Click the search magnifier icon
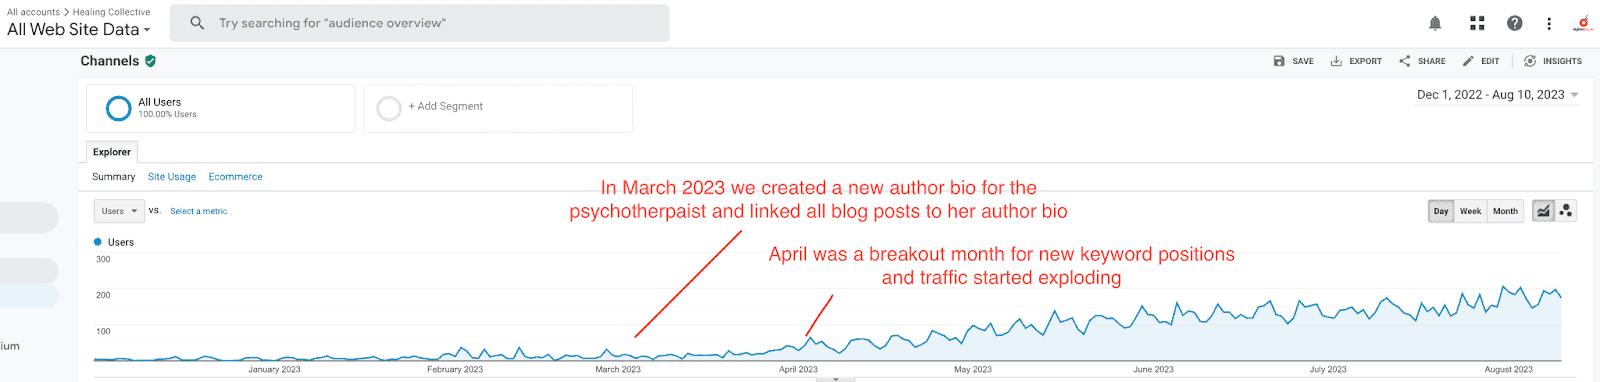Screen dimensions: 1600x382 (x=197, y=22)
